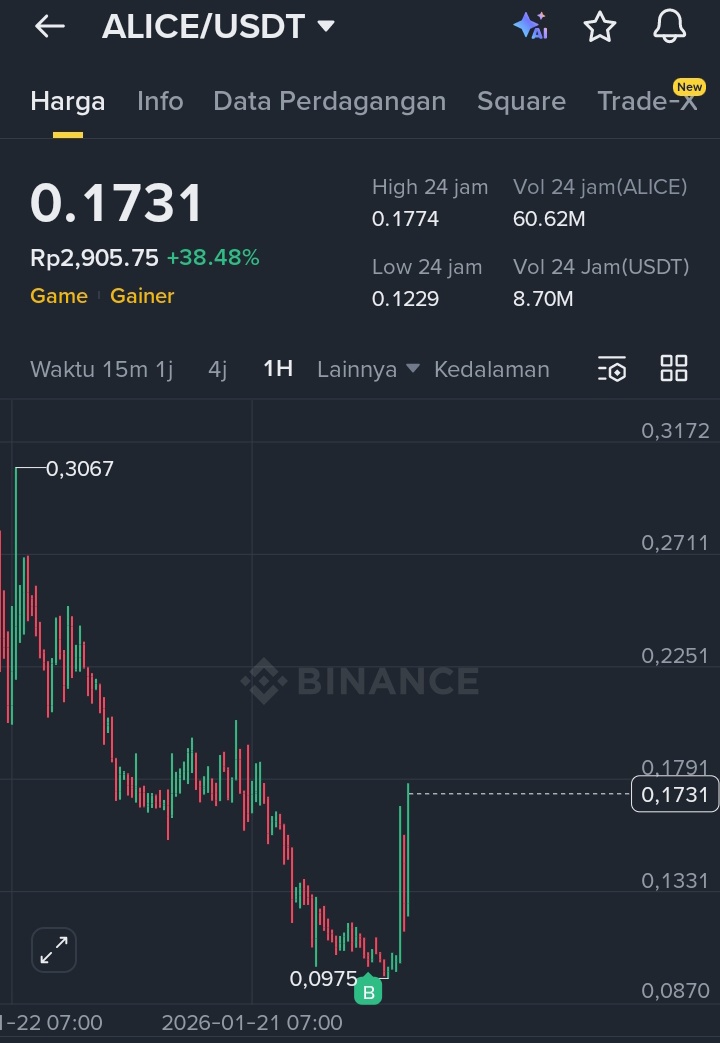This screenshot has height=1043, width=720.
Task: Show the Kedalaman depth chart
Action: point(492,369)
